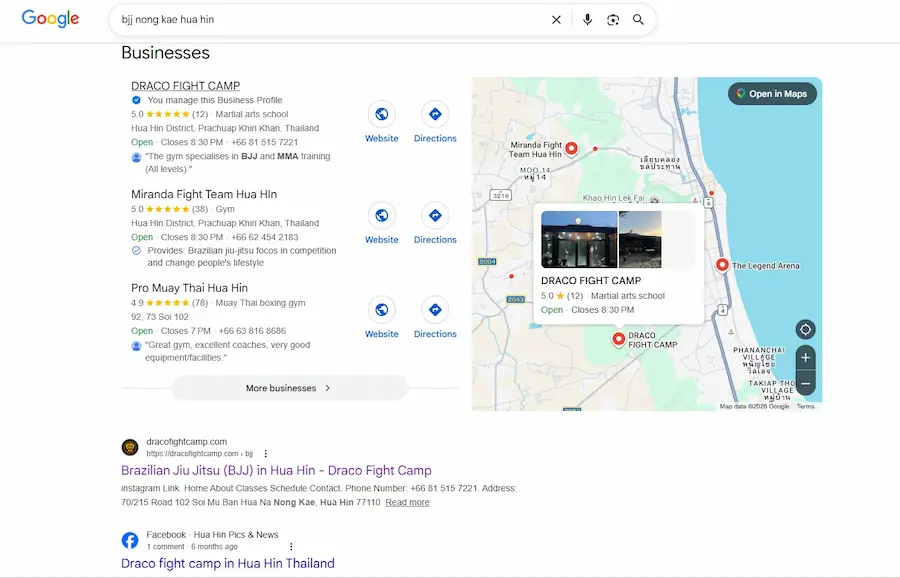The image size is (900, 578).
Task: Select the DRACO FIGHT CAMP map pin
Action: coord(618,339)
